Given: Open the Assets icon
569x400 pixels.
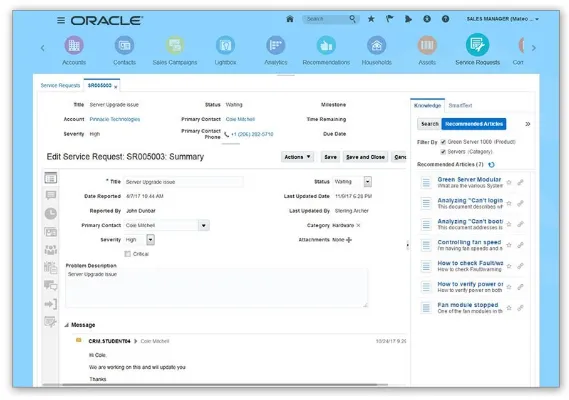Looking at the screenshot, I should tap(427, 45).
